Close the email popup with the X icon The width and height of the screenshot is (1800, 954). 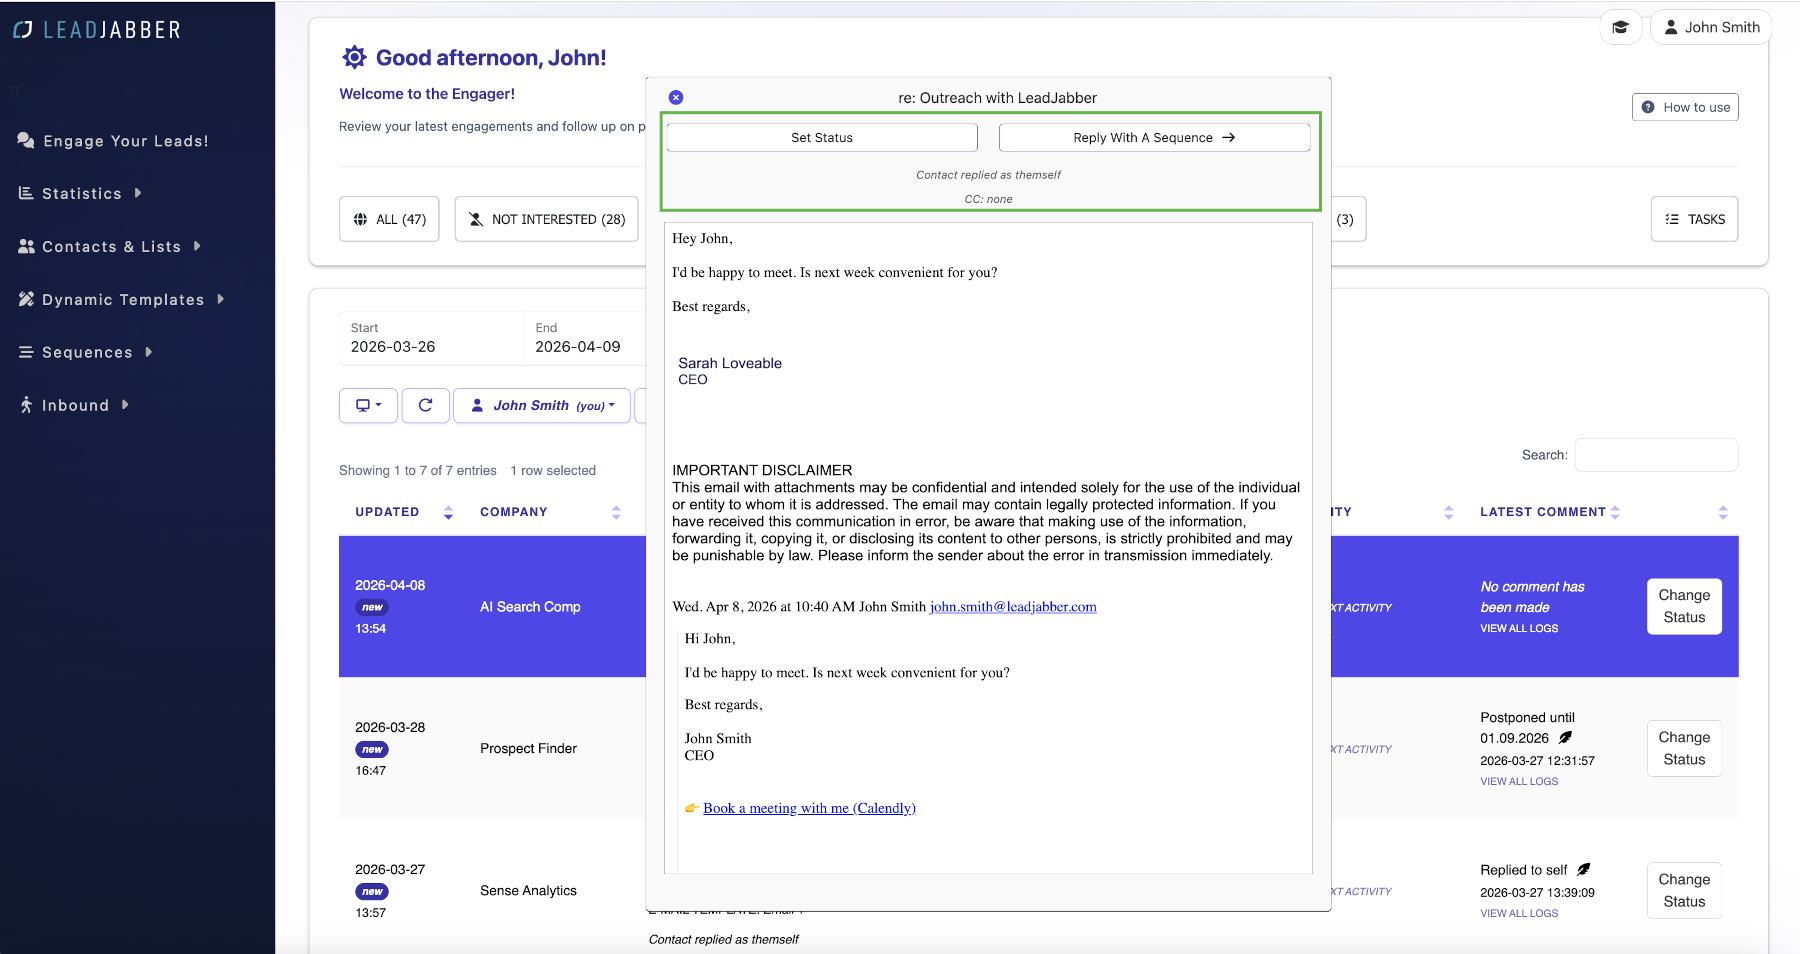676,97
